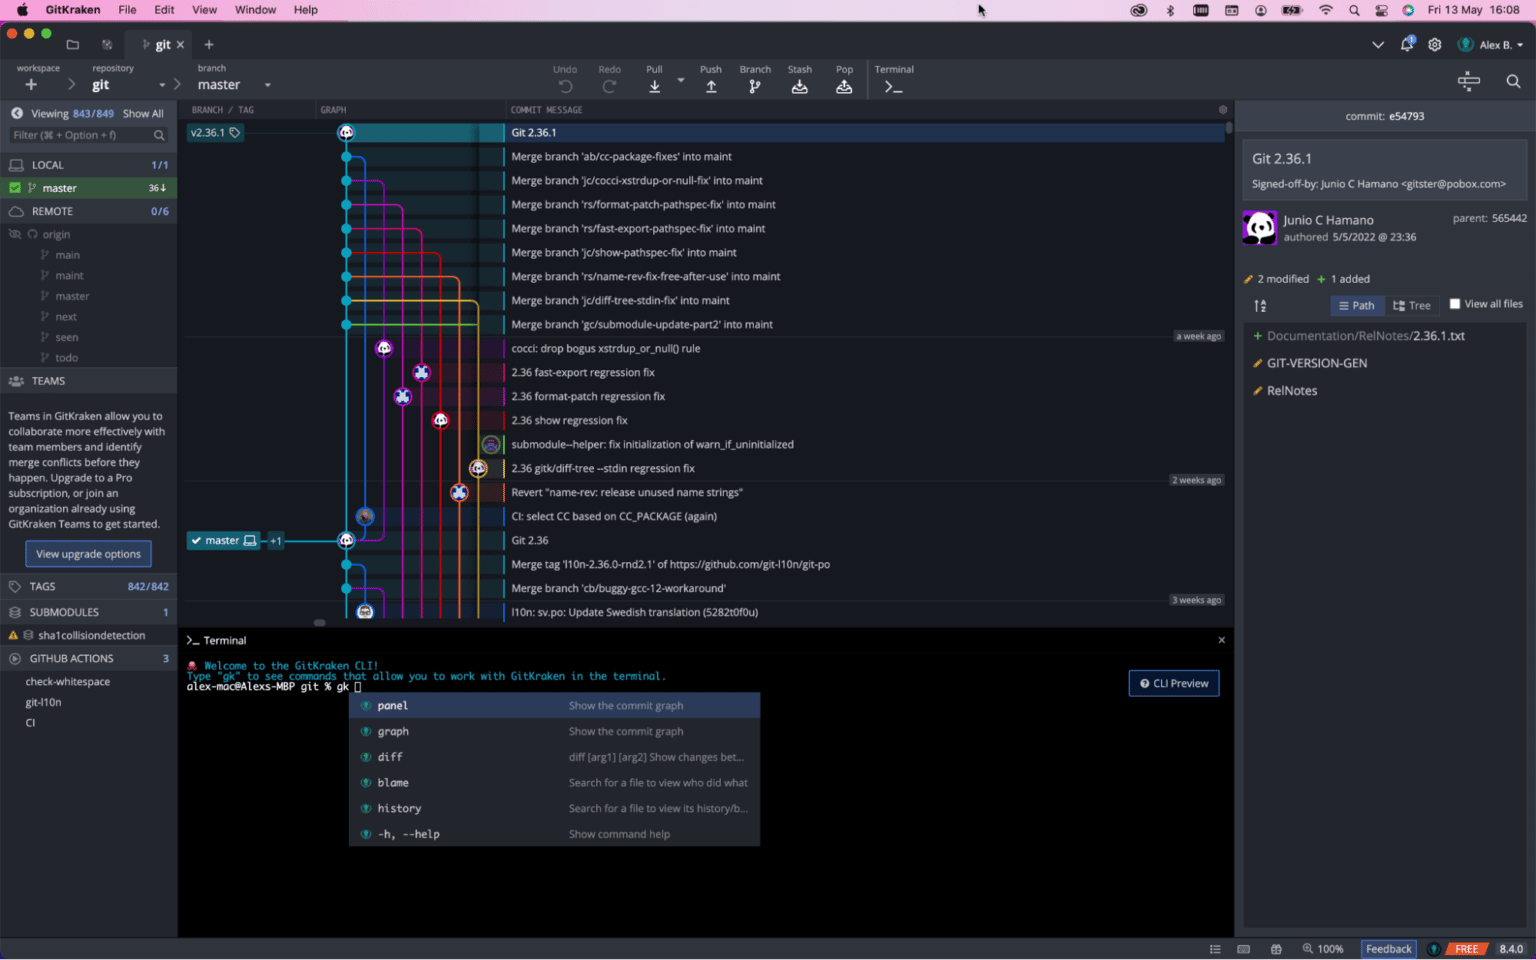This screenshot has width=1536, height=960.
Task: Open the master branch dropdown
Action: click(x=266, y=85)
